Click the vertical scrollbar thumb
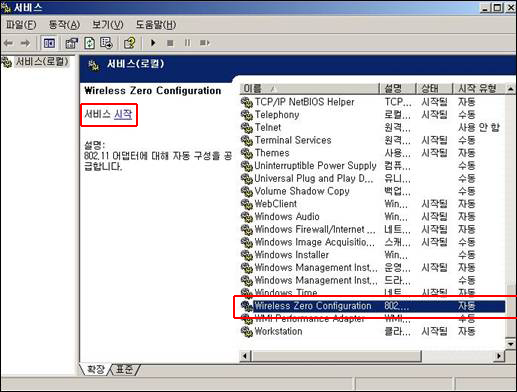The width and height of the screenshot is (517, 392). click(x=510, y=311)
